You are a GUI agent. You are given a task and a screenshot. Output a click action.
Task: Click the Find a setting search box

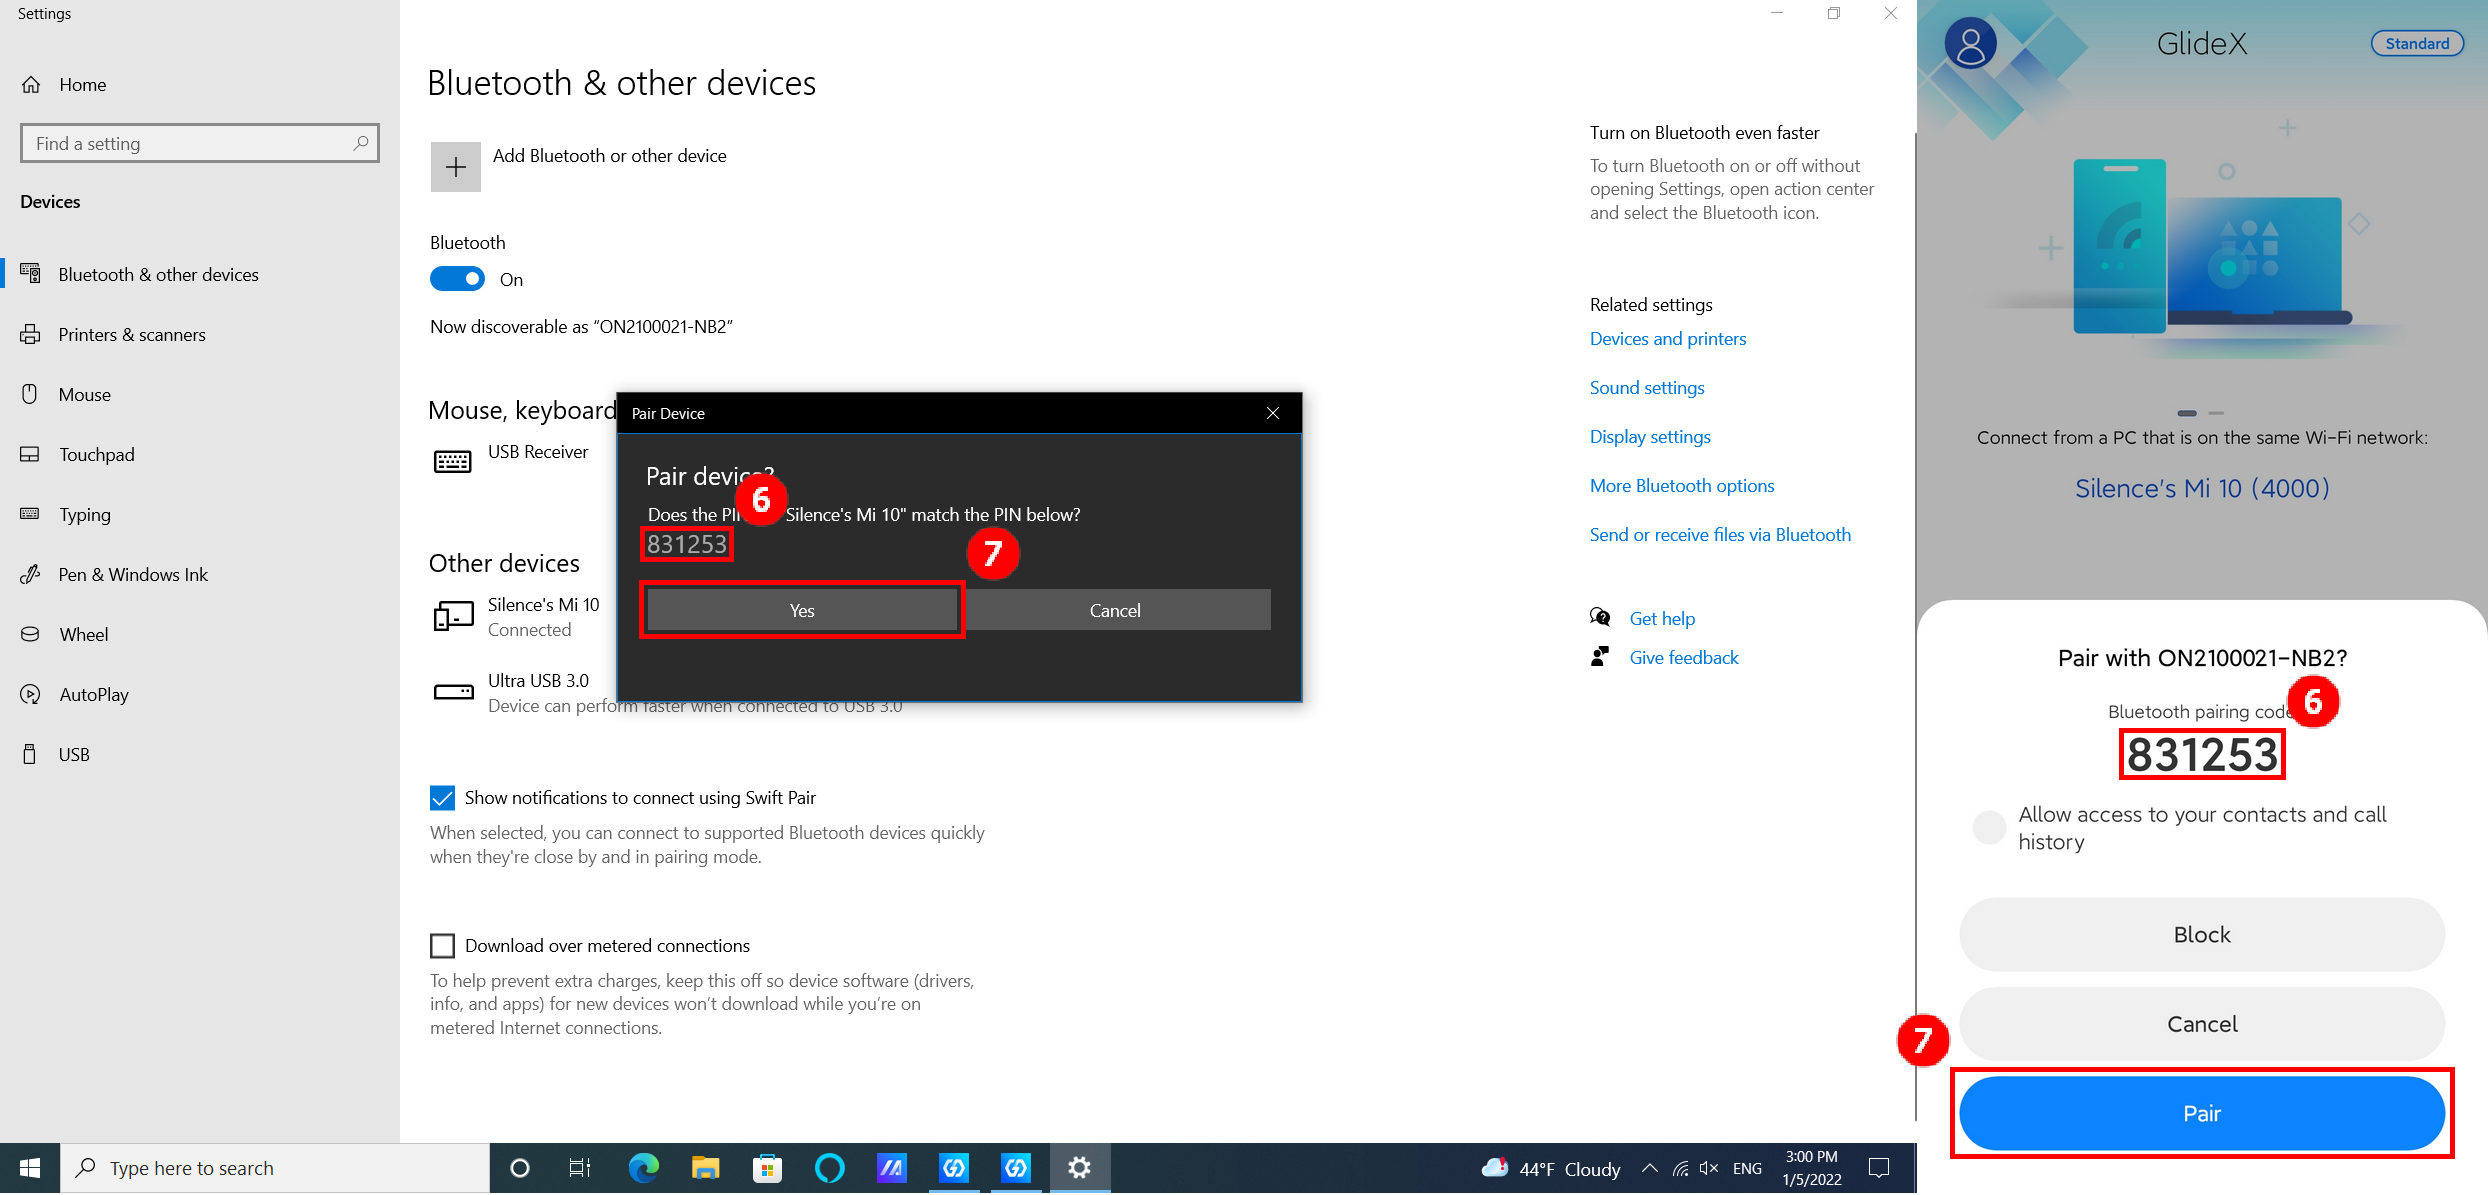click(x=200, y=143)
